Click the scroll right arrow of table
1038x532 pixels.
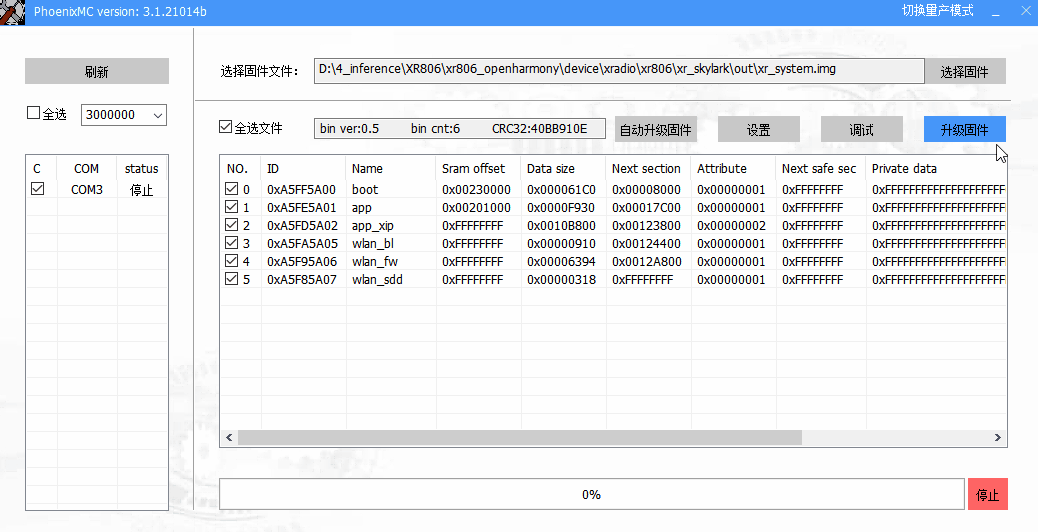998,437
